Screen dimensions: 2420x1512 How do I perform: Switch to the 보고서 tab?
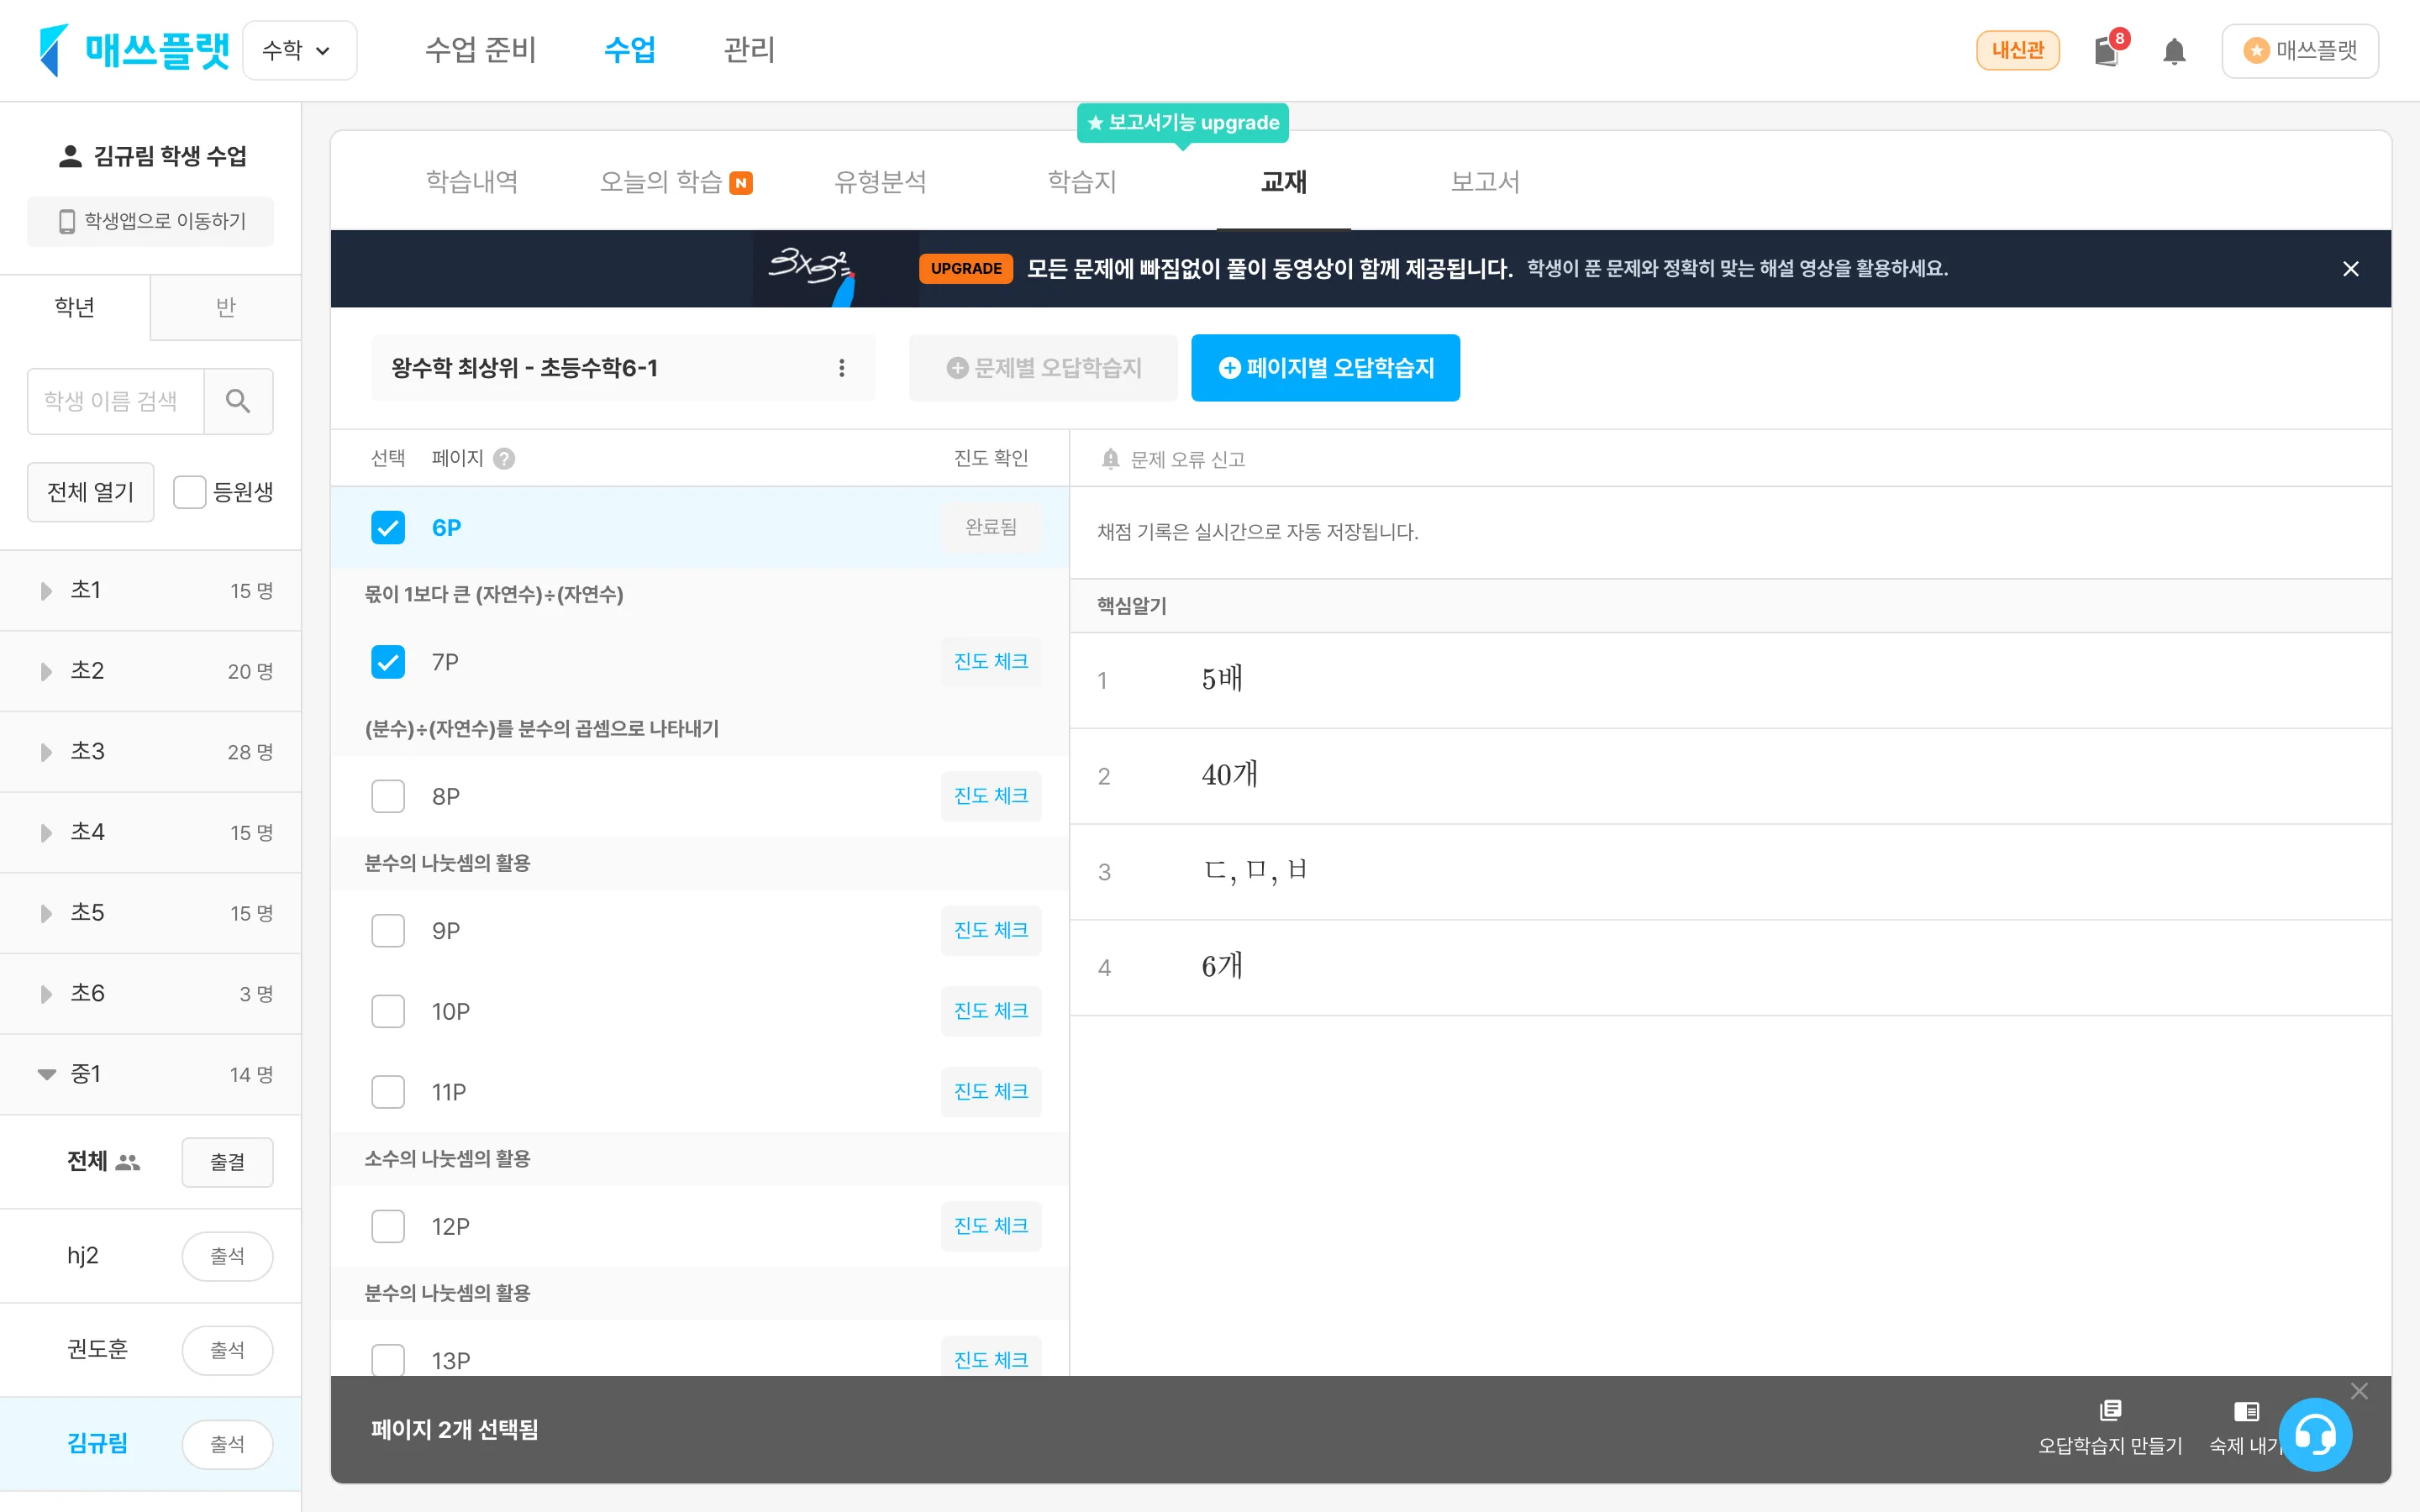pos(1485,182)
